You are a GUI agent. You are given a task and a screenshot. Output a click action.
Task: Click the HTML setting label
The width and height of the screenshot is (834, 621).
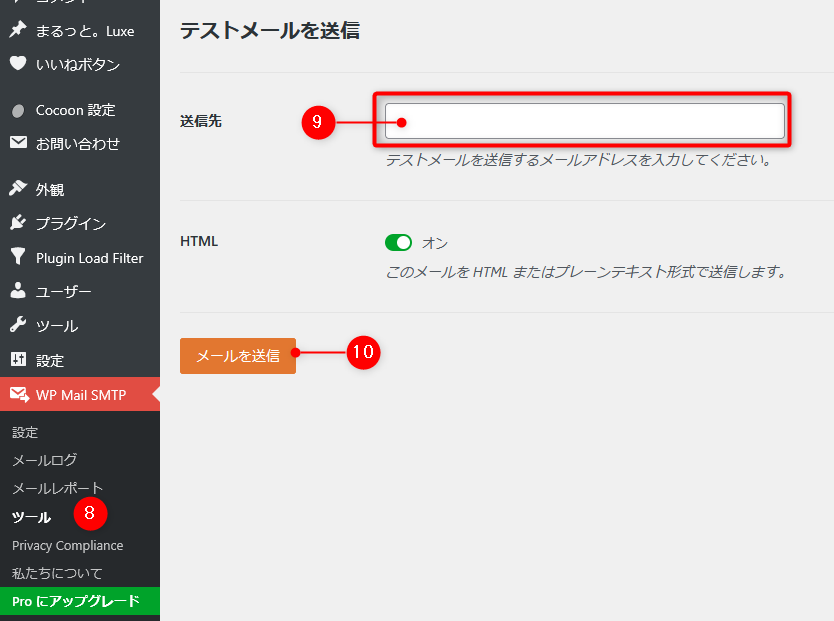pos(199,241)
